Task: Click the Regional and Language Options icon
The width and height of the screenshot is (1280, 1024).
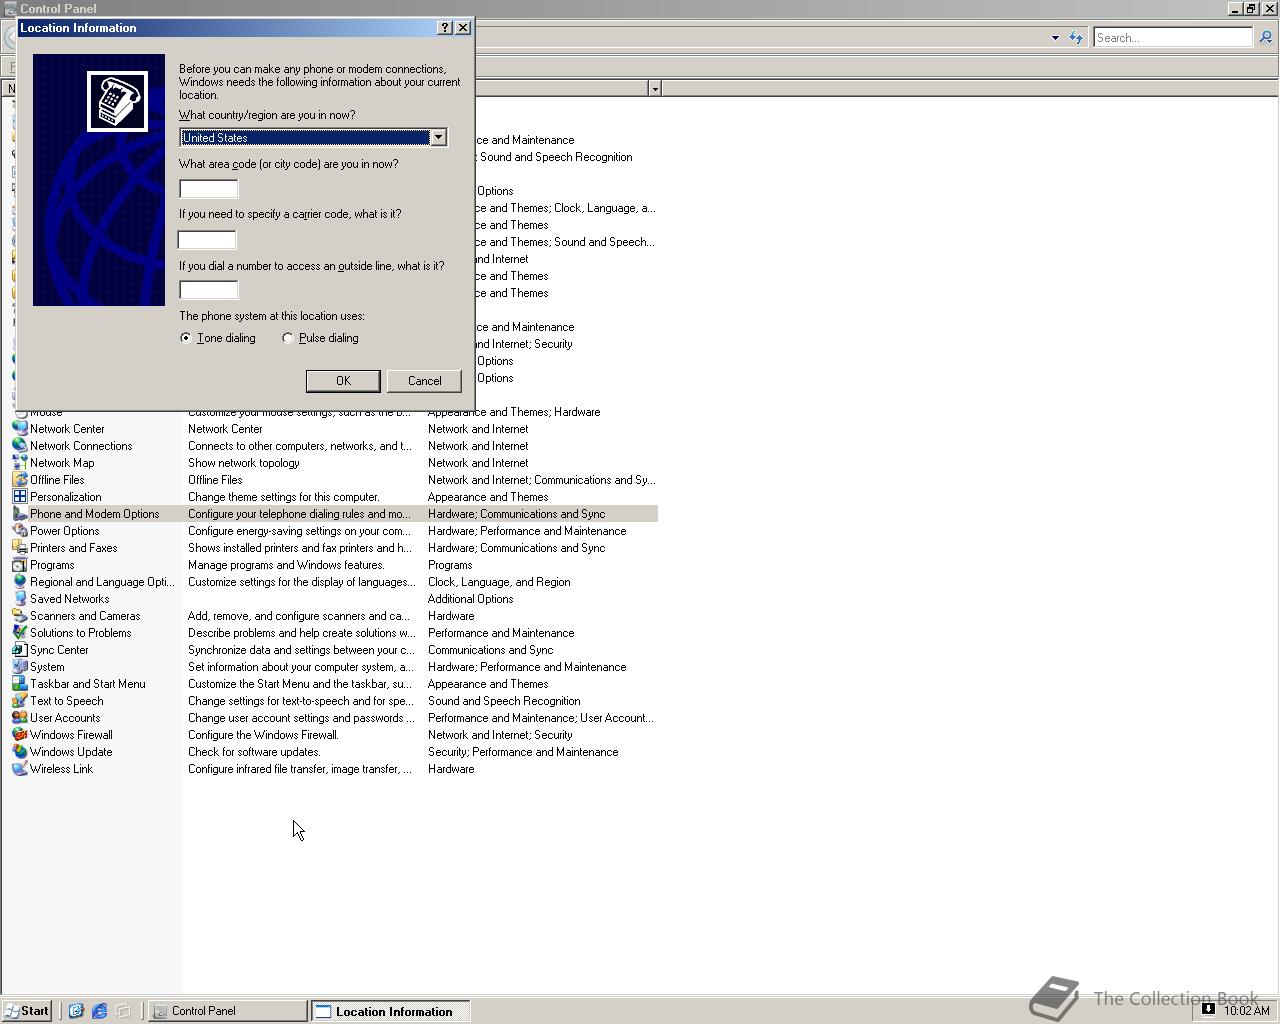Action: [19, 582]
